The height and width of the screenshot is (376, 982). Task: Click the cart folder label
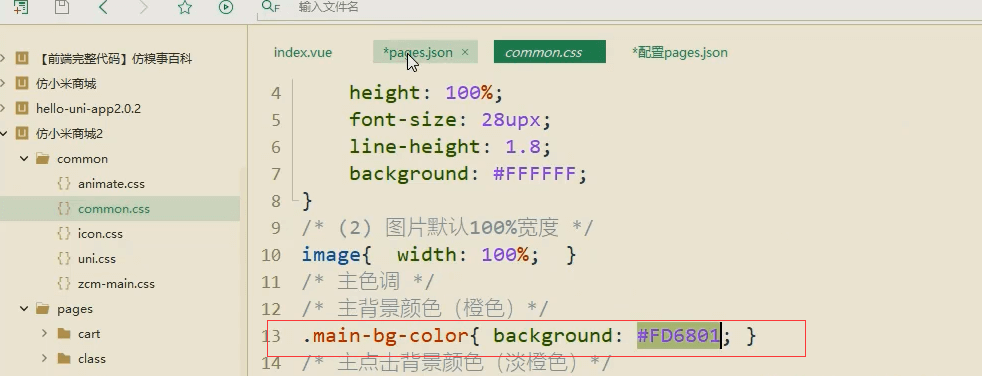(89, 334)
